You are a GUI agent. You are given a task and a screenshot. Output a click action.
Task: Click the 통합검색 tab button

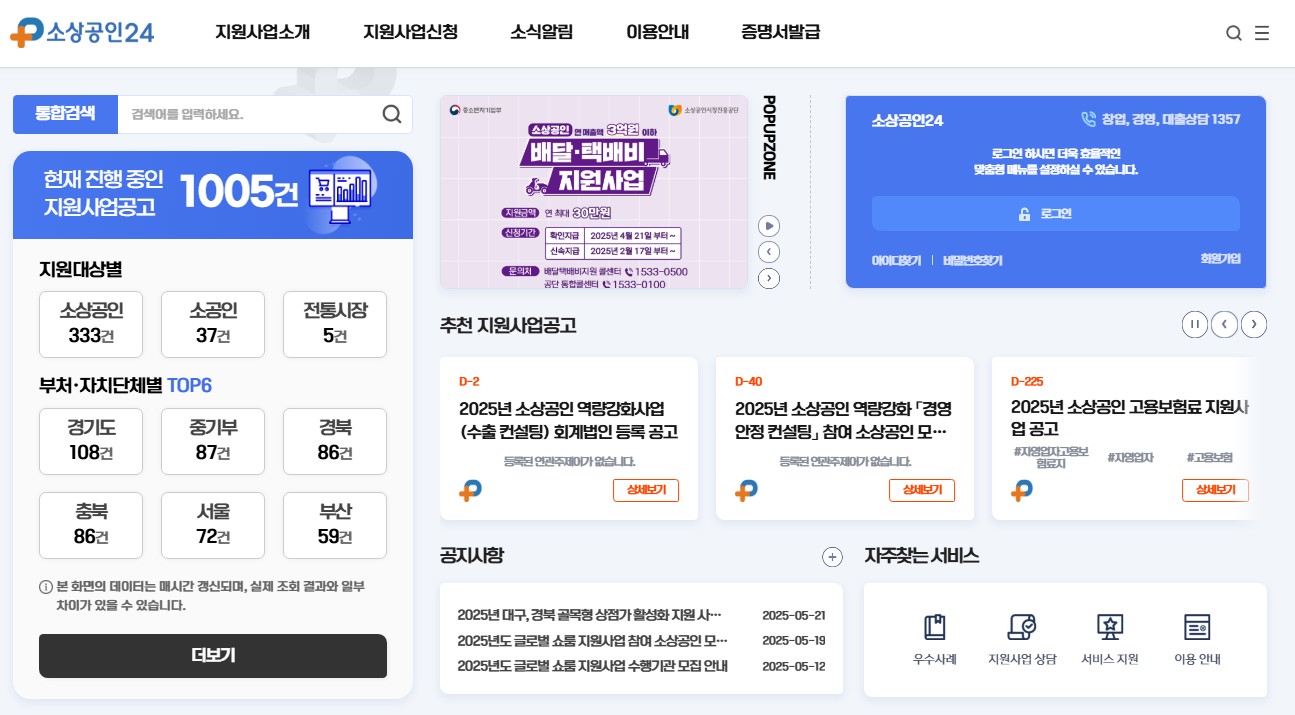tap(65, 114)
